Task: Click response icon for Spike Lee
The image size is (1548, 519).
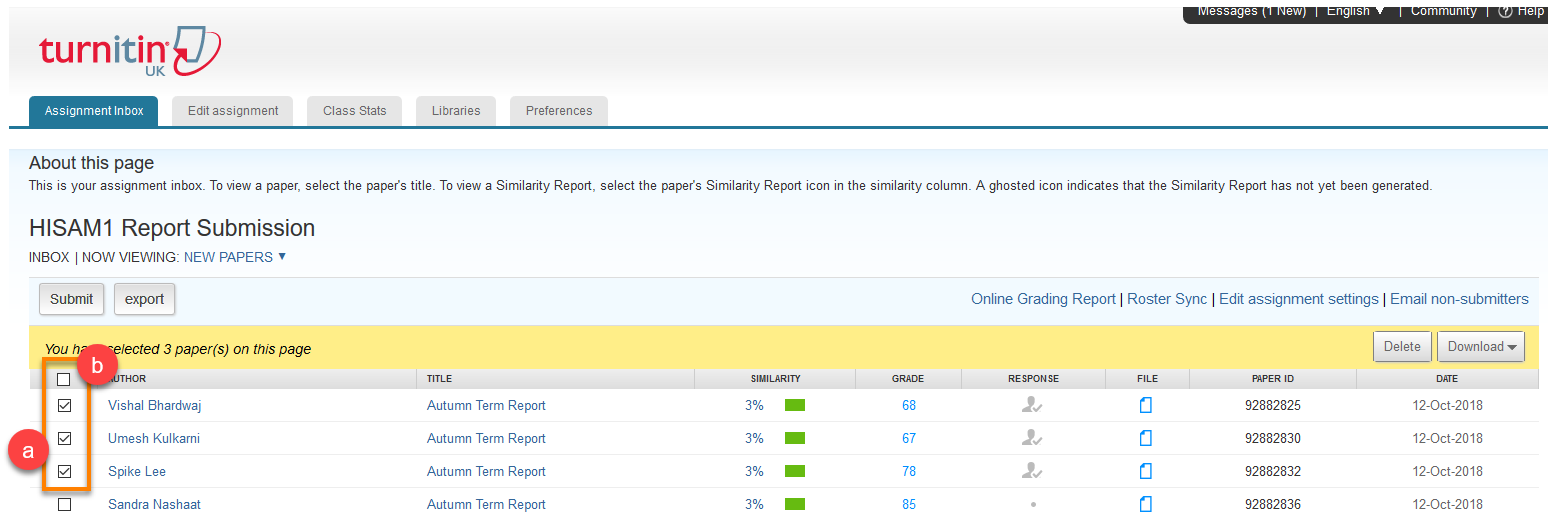Action: pyautogui.click(x=1032, y=471)
